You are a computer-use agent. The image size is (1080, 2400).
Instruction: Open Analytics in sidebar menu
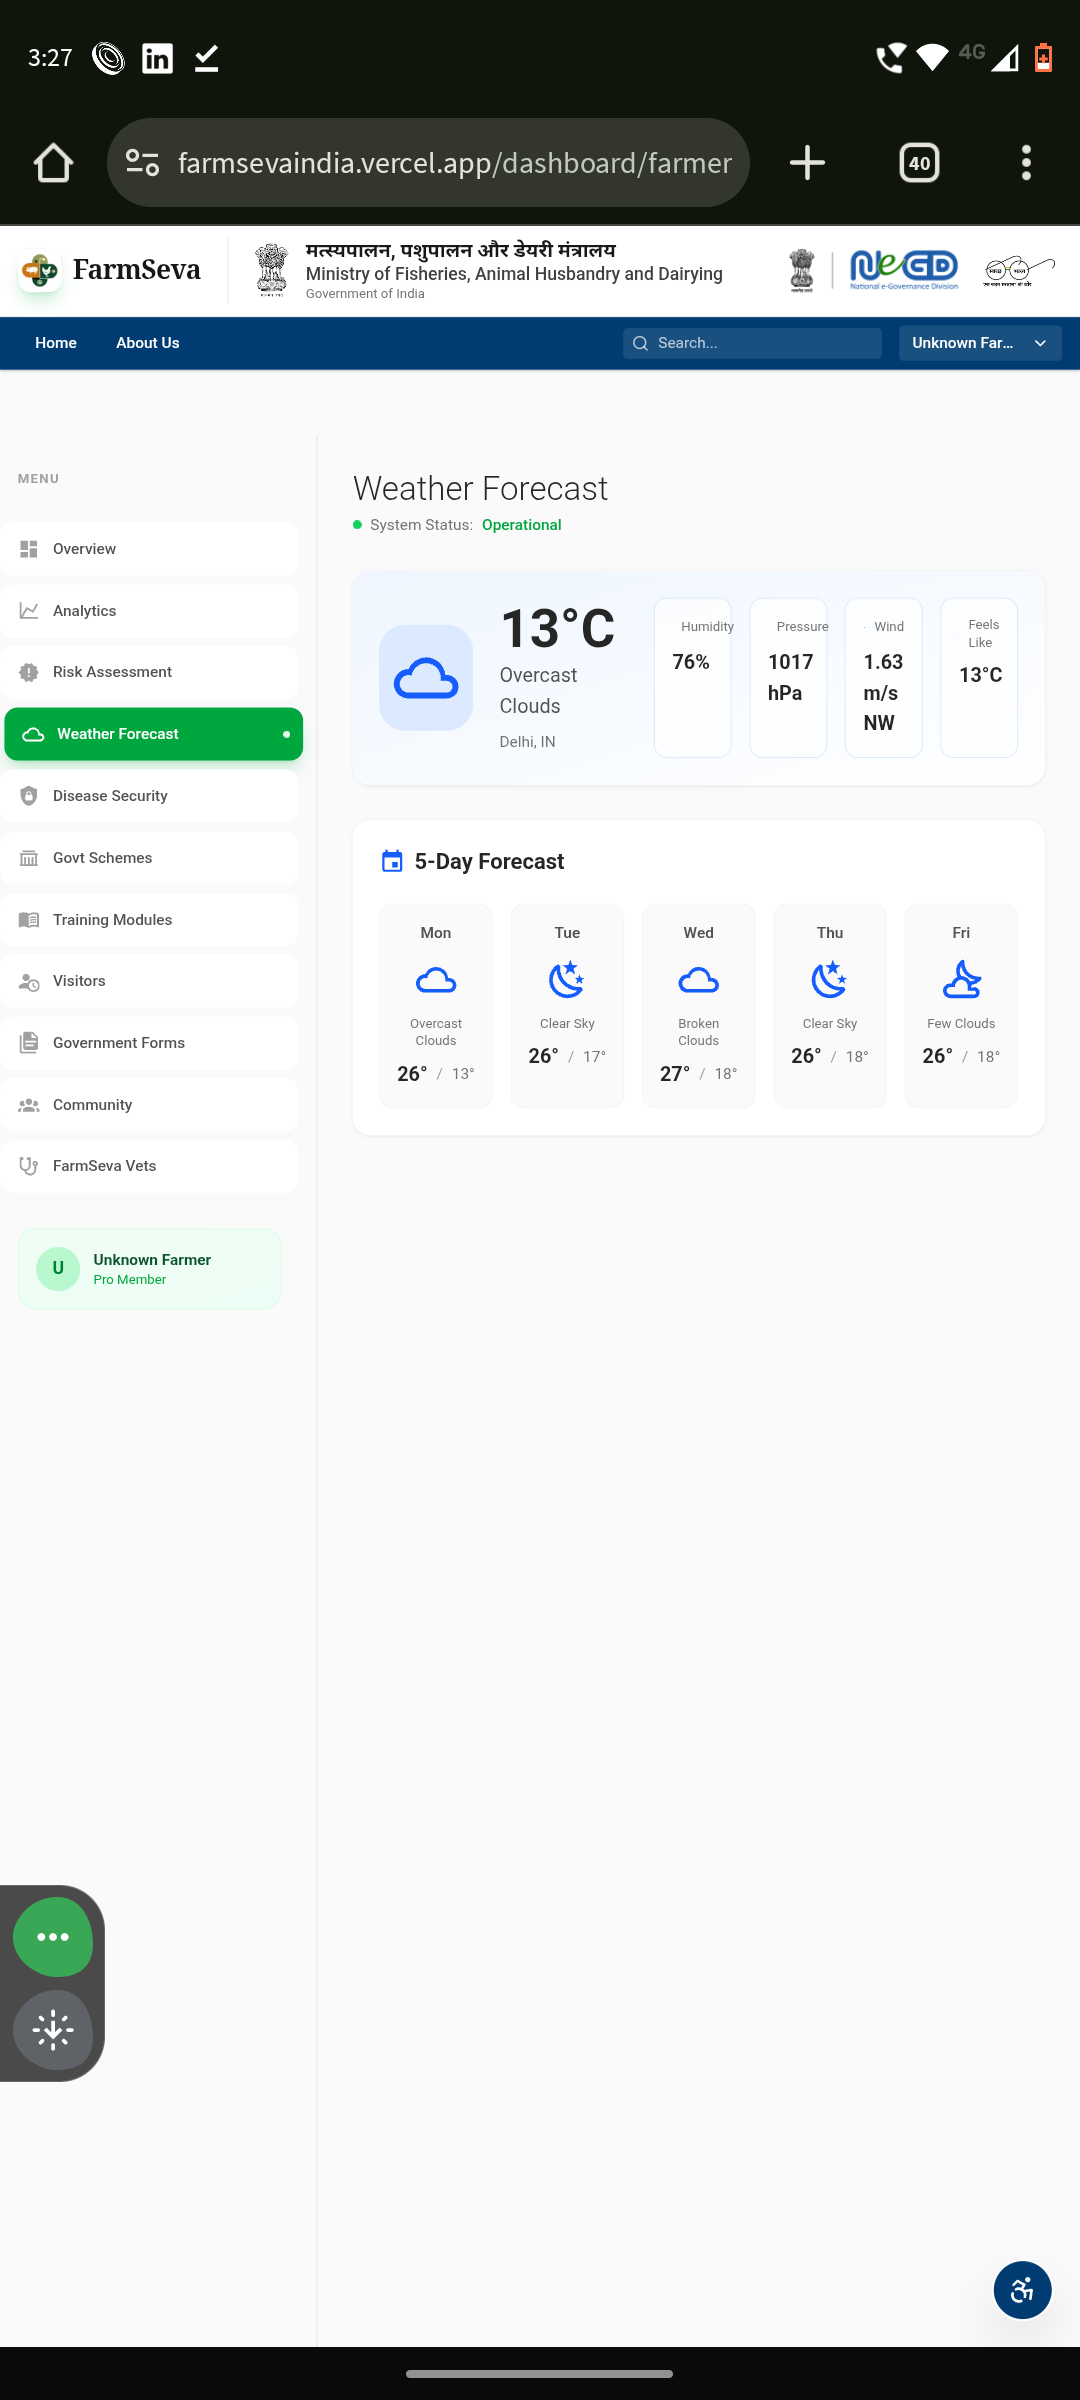pyautogui.click(x=150, y=611)
